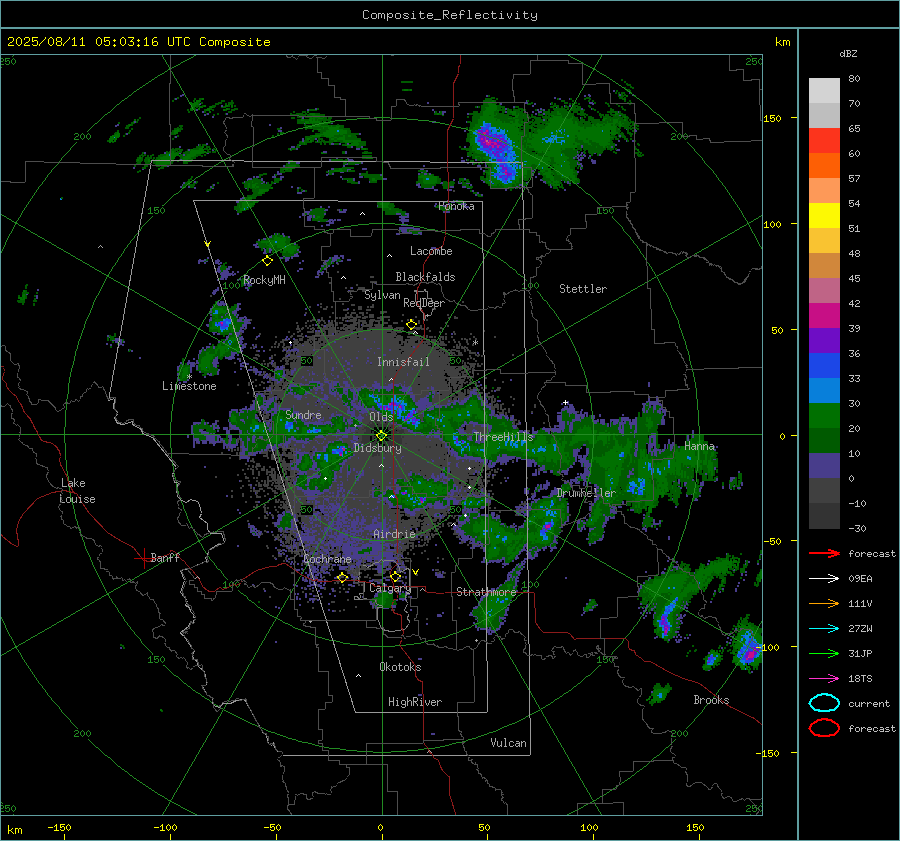This screenshot has width=900, height=841.
Task: Click the Cochrane label
Action: click(x=327, y=559)
